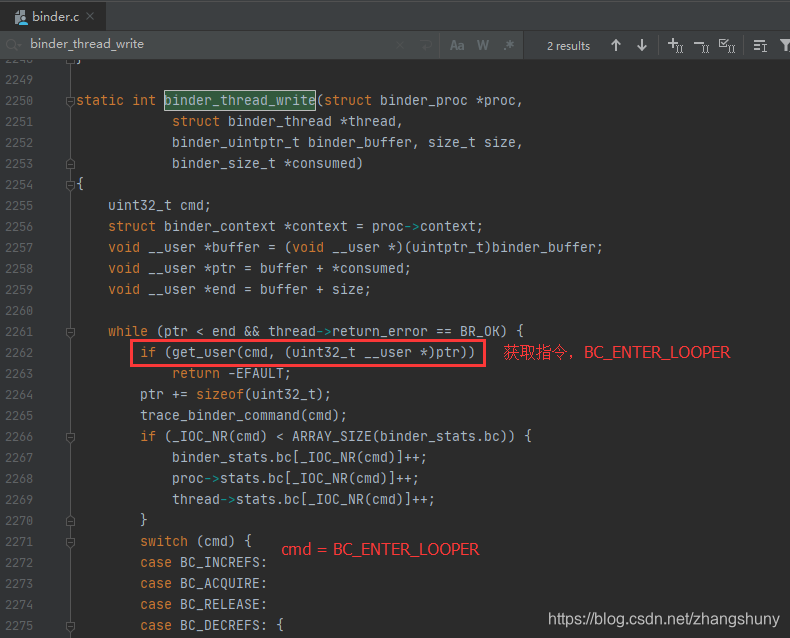Close the binder.c tab
The width and height of the screenshot is (790, 638).
[90, 16]
